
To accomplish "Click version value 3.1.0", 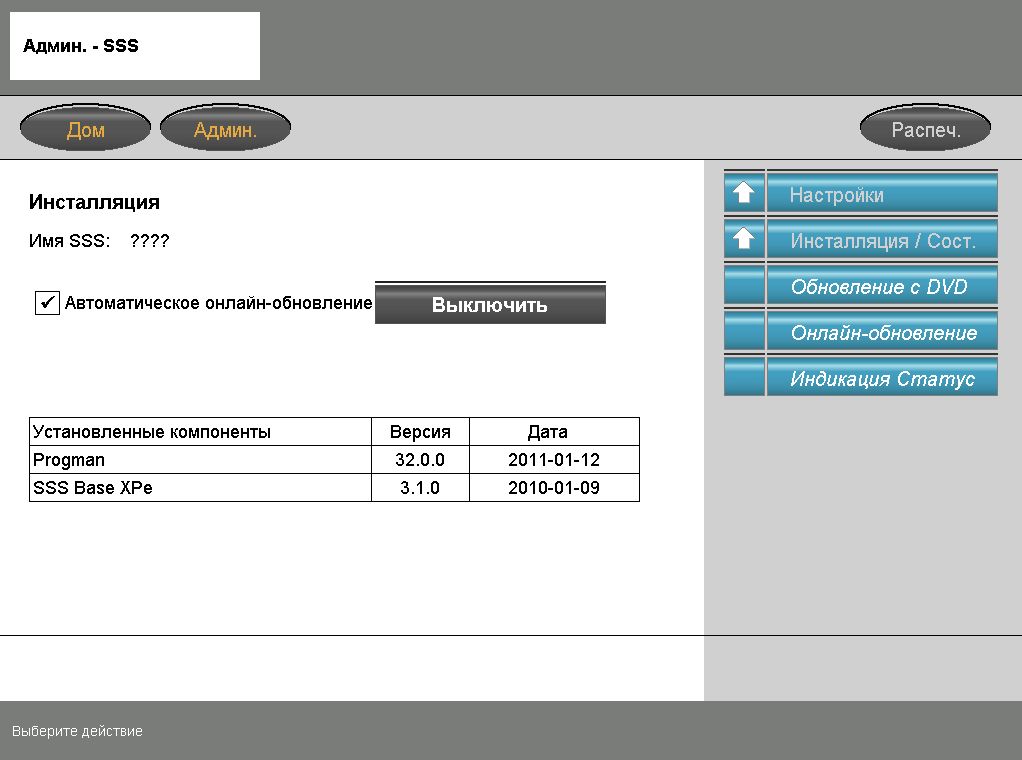I will [x=420, y=488].
